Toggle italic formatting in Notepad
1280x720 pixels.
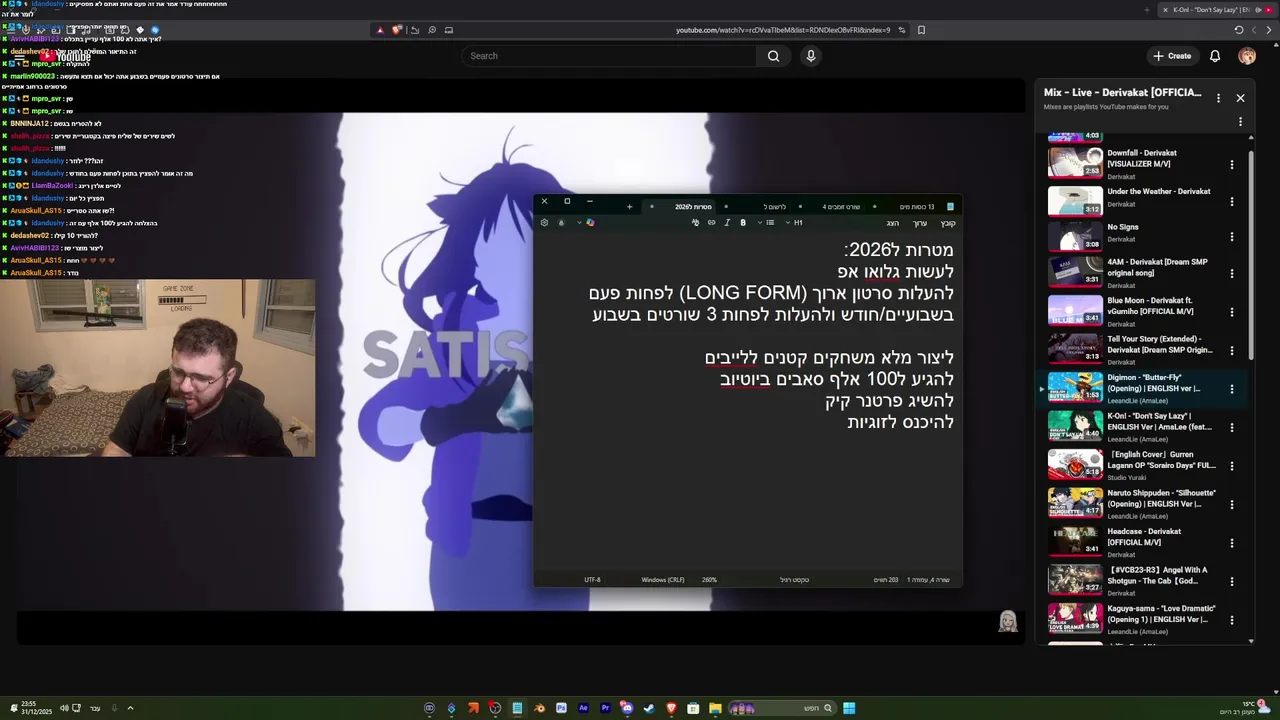pyautogui.click(x=727, y=223)
